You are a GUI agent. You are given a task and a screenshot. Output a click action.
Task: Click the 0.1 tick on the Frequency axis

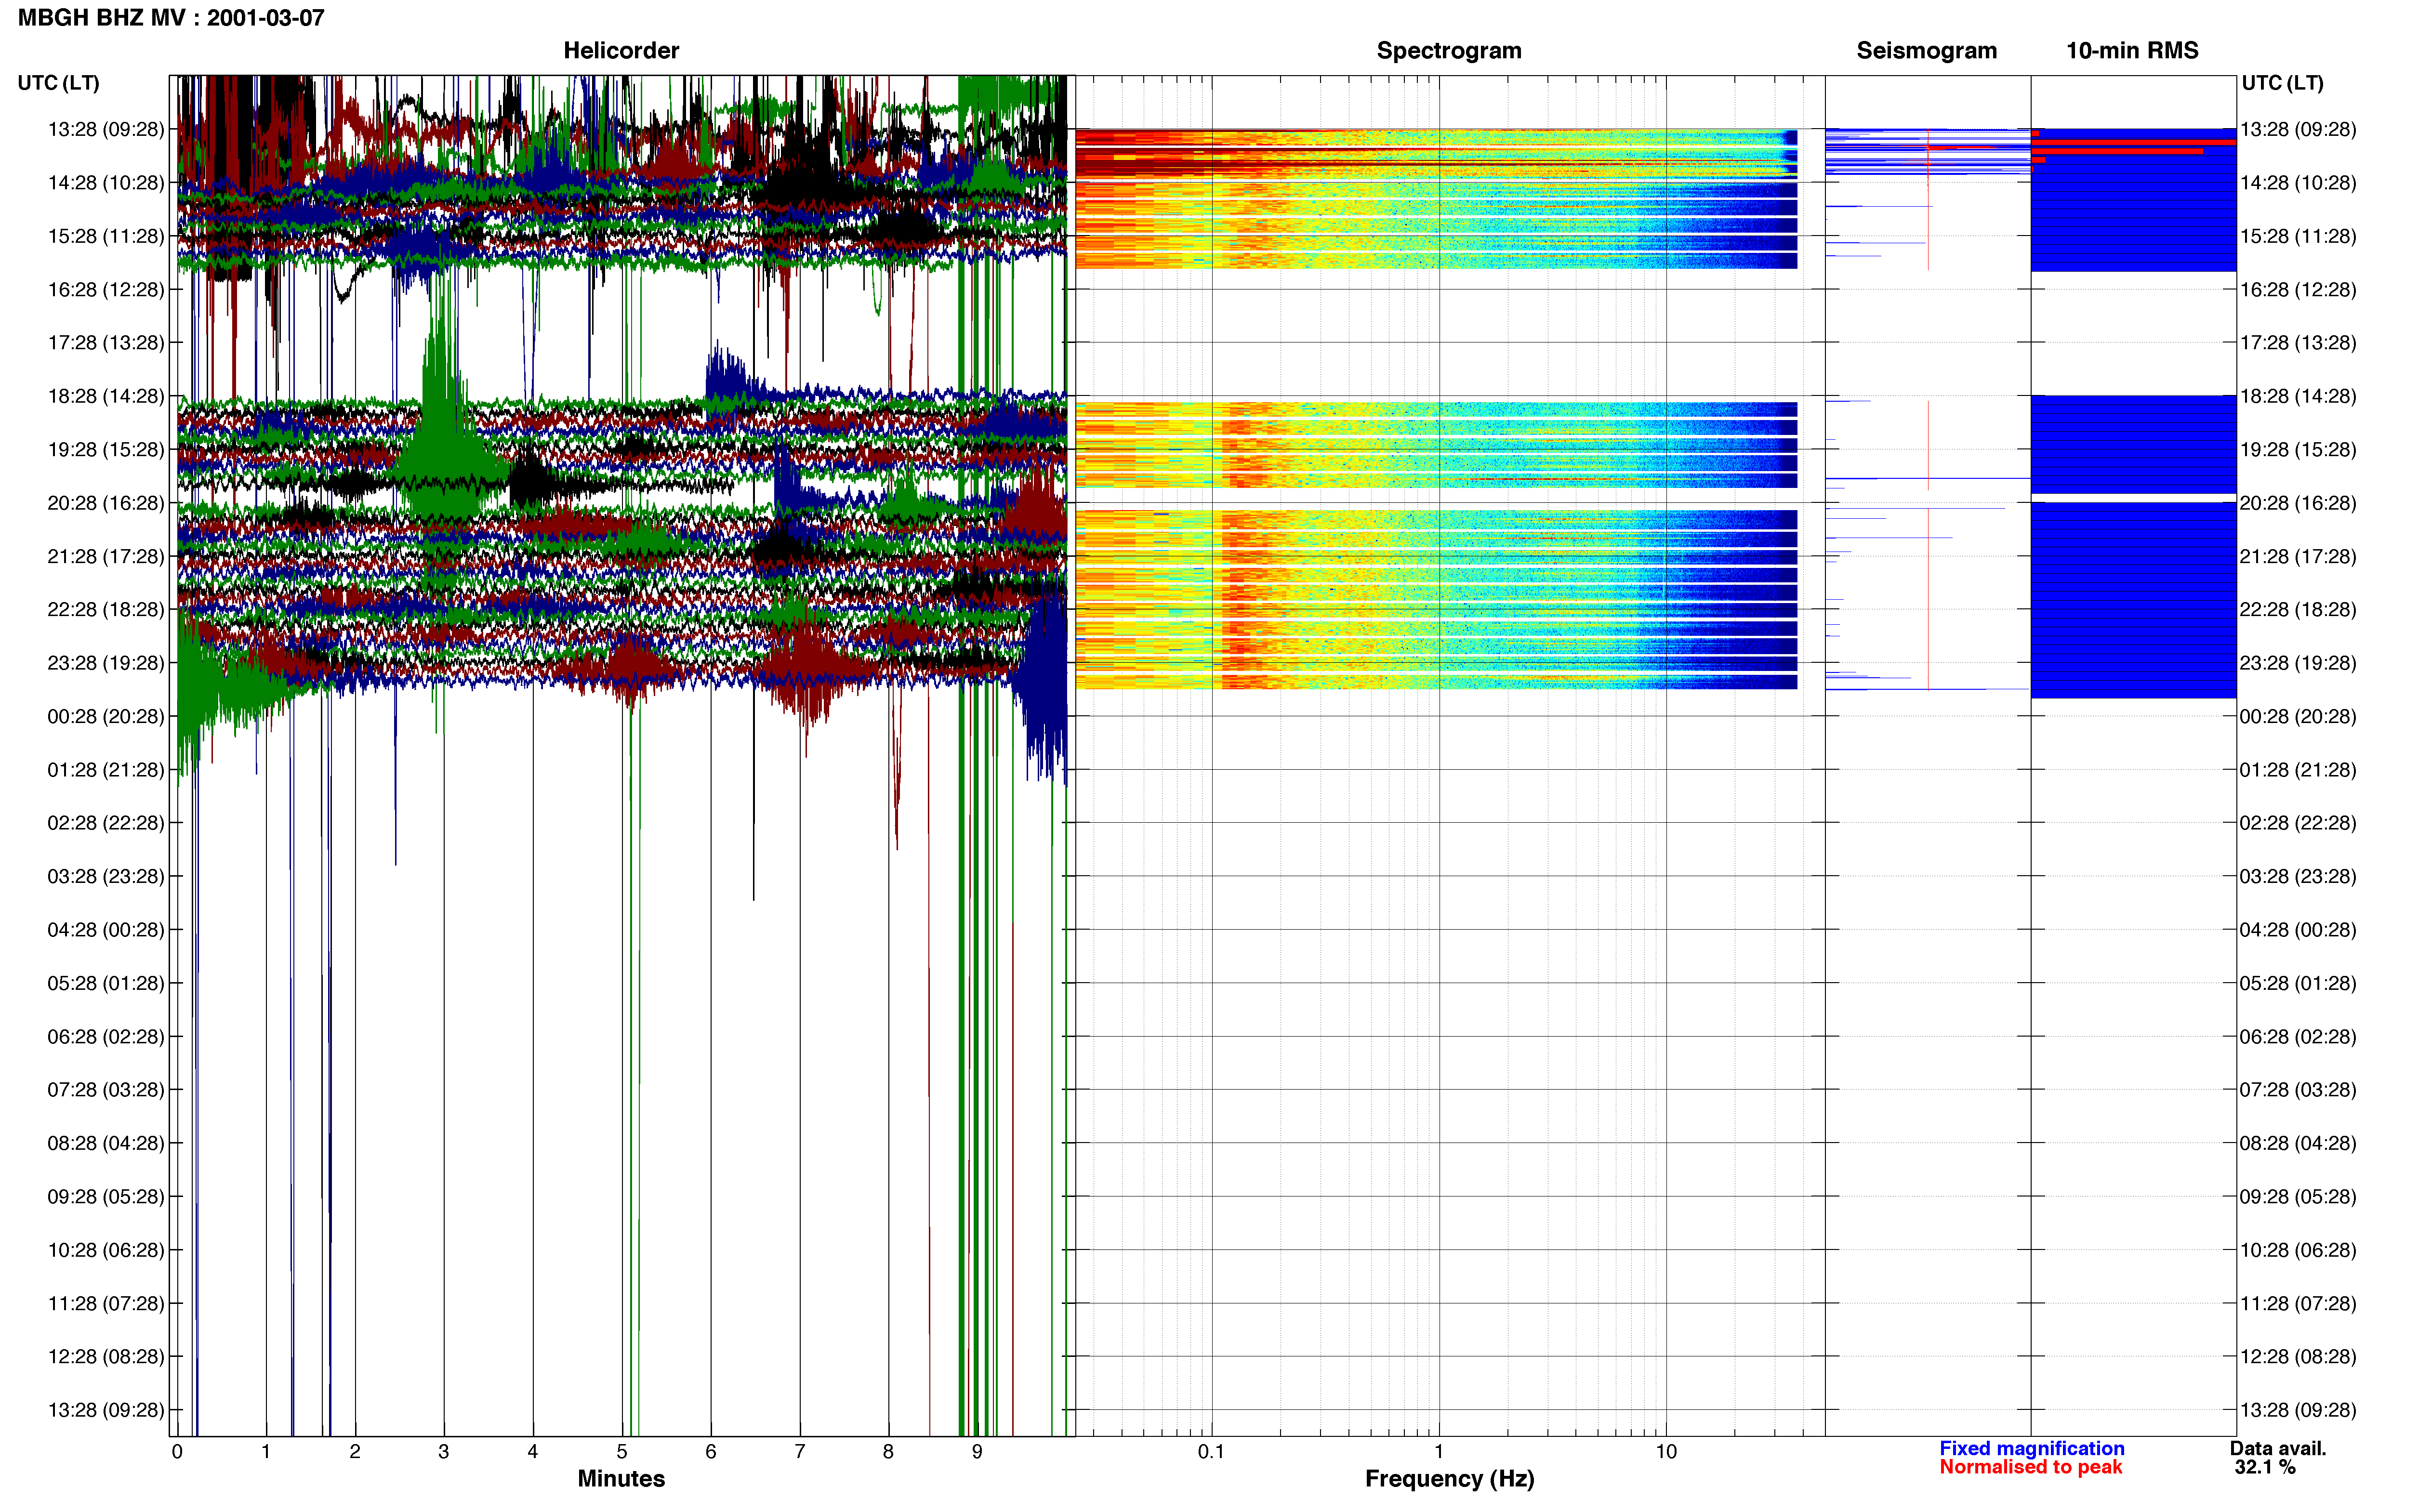point(1211,1452)
